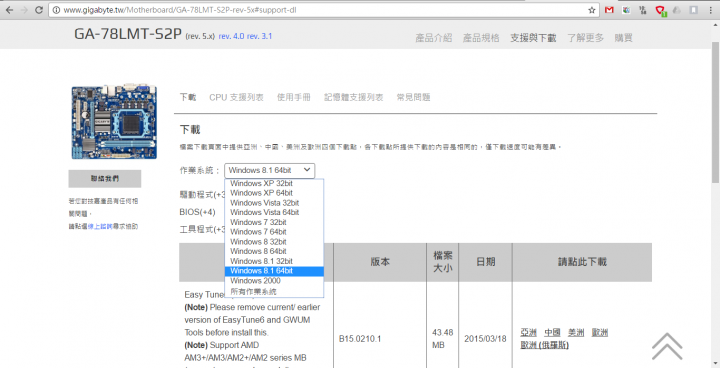Open the 支援與下載 nav item
This screenshot has height=368, width=720.
click(x=533, y=38)
